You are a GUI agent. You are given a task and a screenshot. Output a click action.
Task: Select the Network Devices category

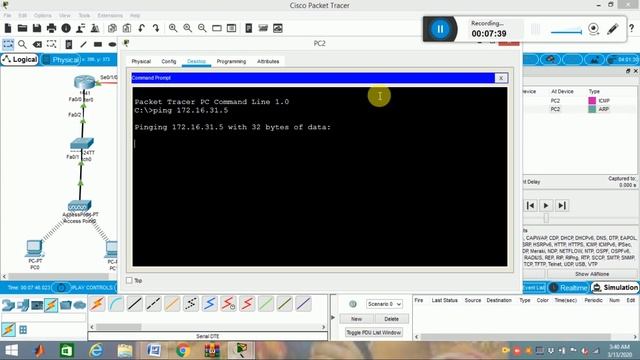(8, 305)
